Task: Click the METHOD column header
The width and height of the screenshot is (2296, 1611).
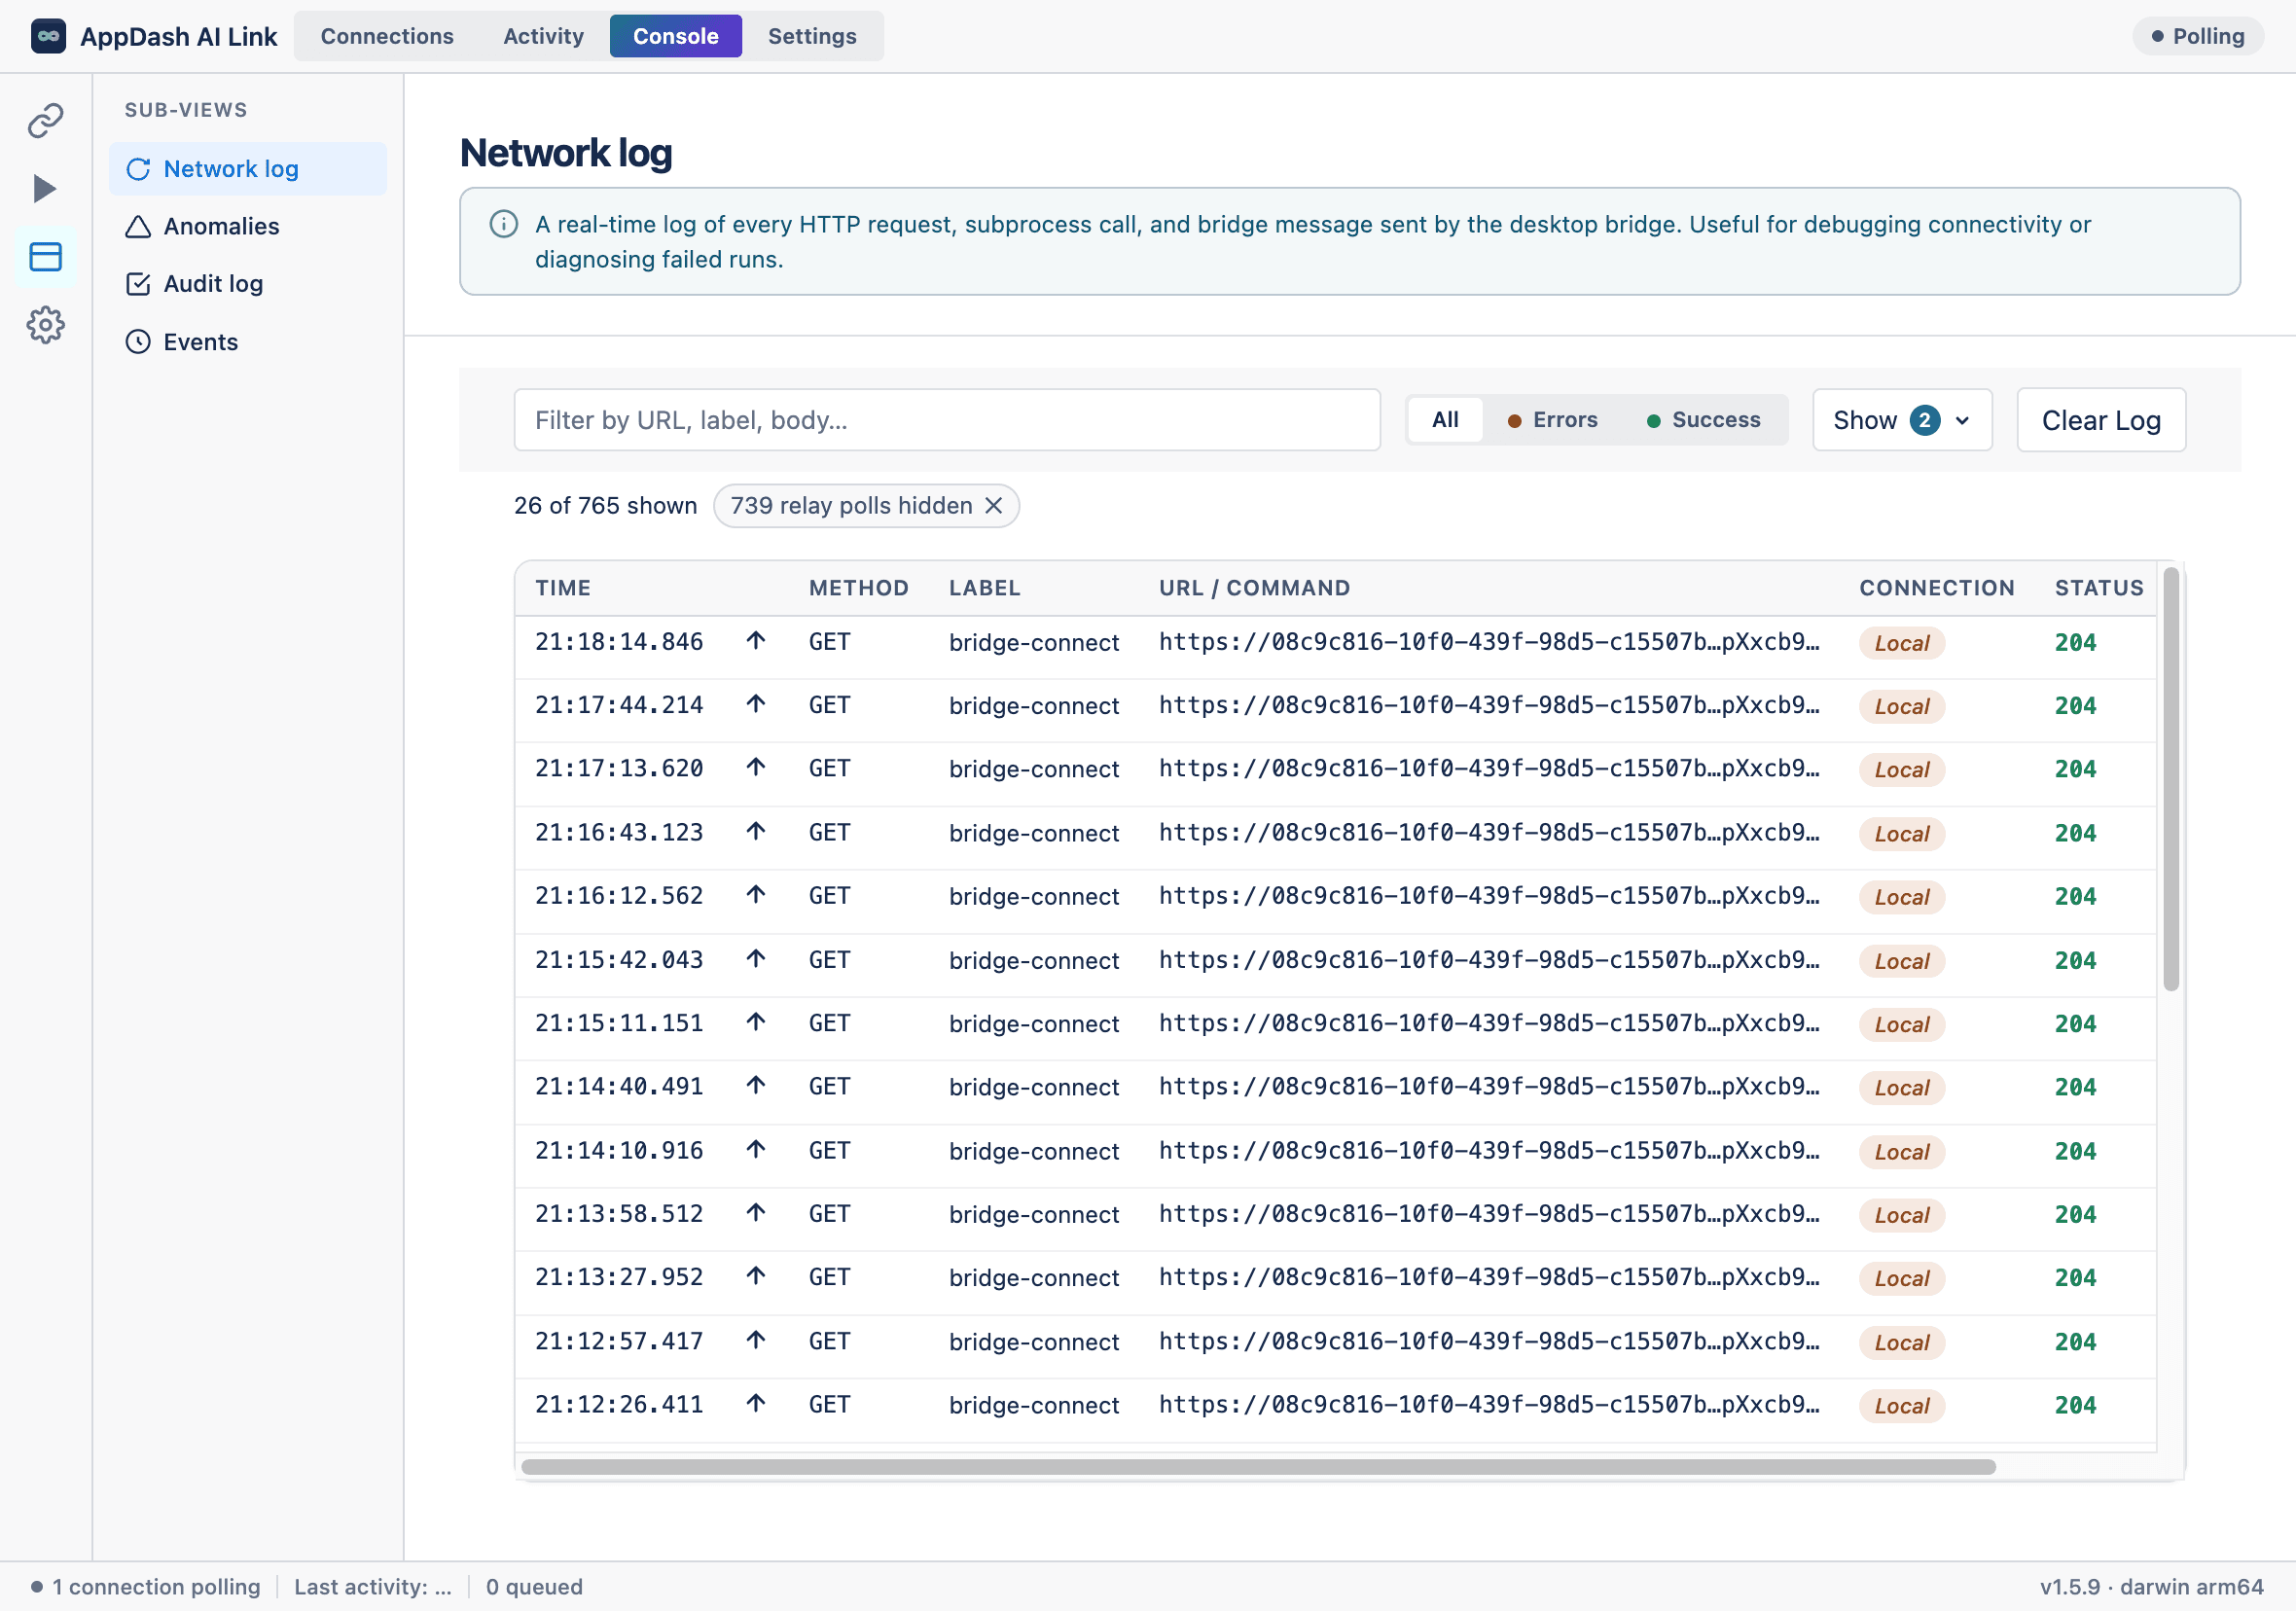Action: 859,588
